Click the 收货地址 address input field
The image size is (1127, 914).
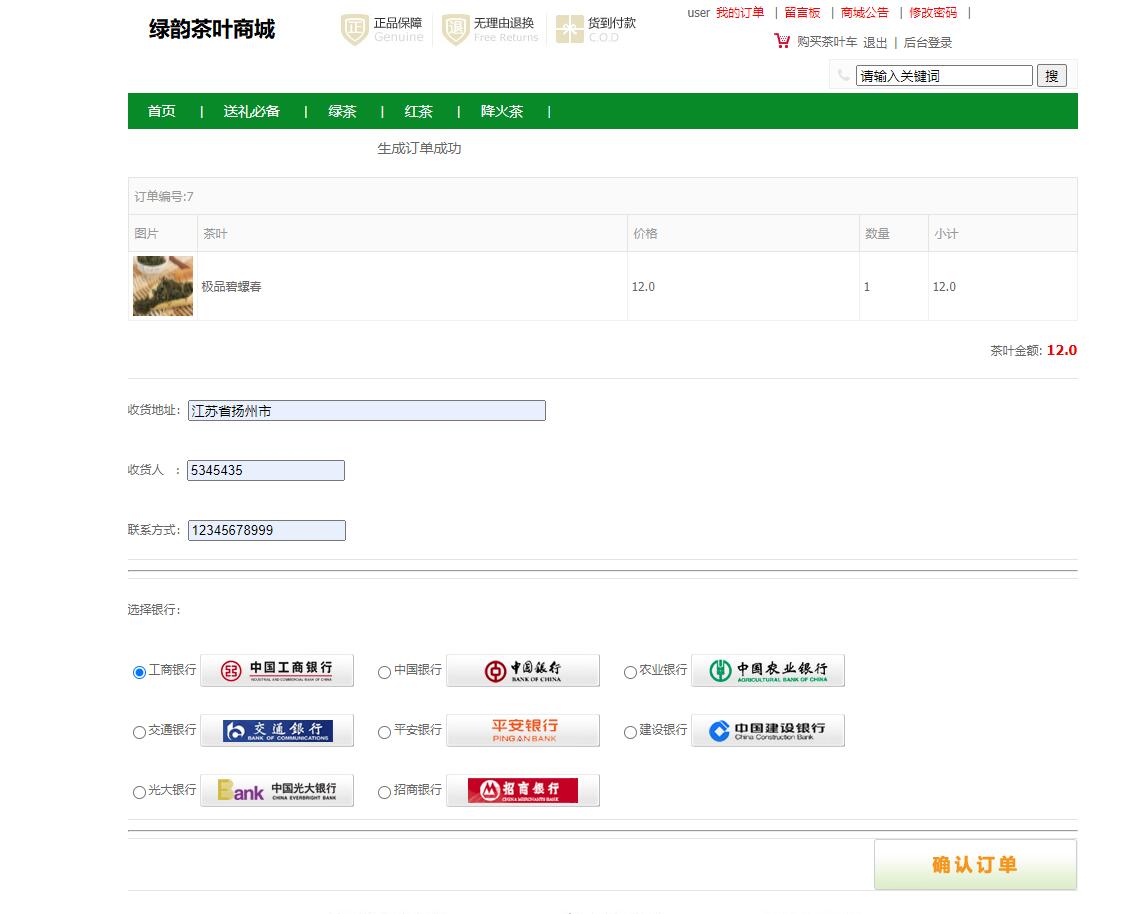click(x=366, y=410)
